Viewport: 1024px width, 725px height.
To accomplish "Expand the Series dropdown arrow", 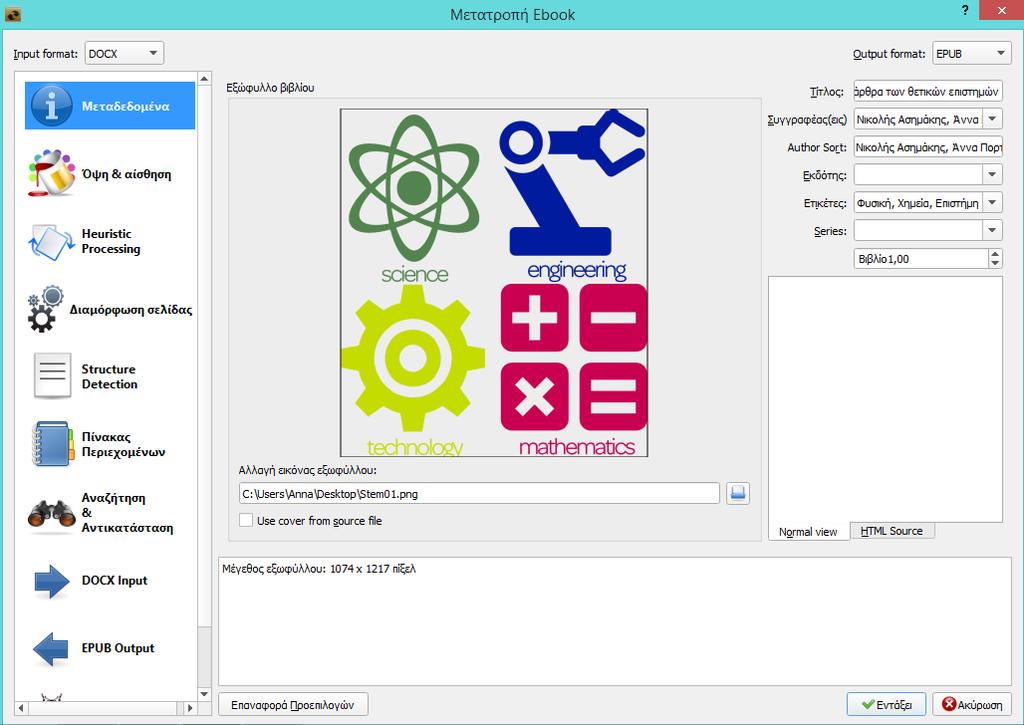I will click(992, 231).
